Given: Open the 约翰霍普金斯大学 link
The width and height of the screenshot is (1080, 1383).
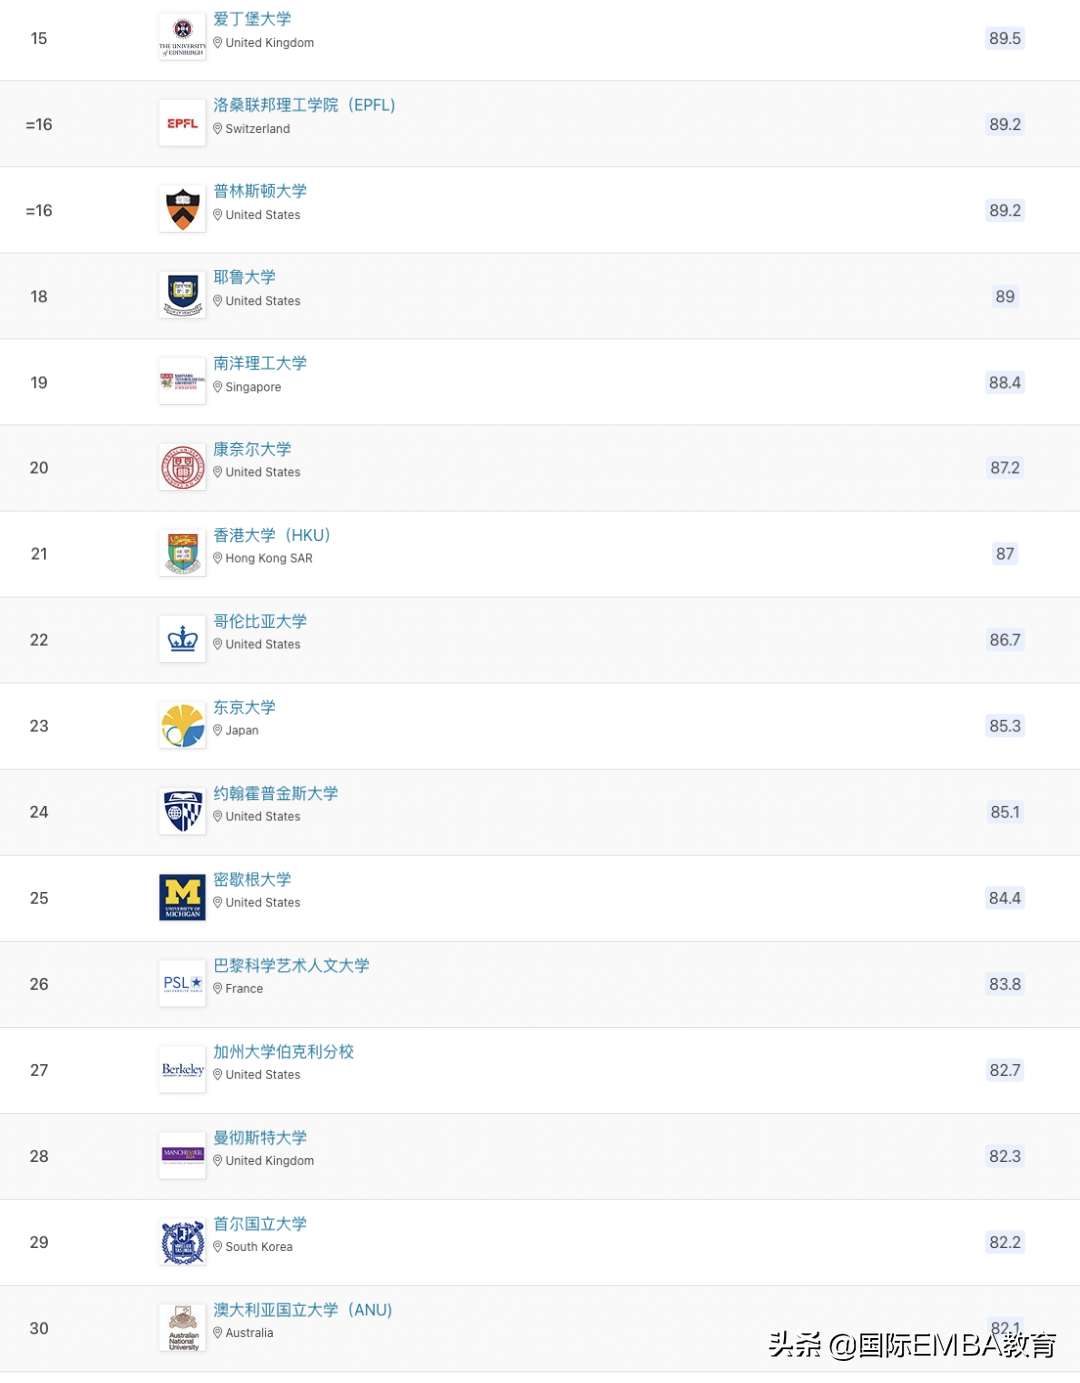Looking at the screenshot, I should (275, 793).
